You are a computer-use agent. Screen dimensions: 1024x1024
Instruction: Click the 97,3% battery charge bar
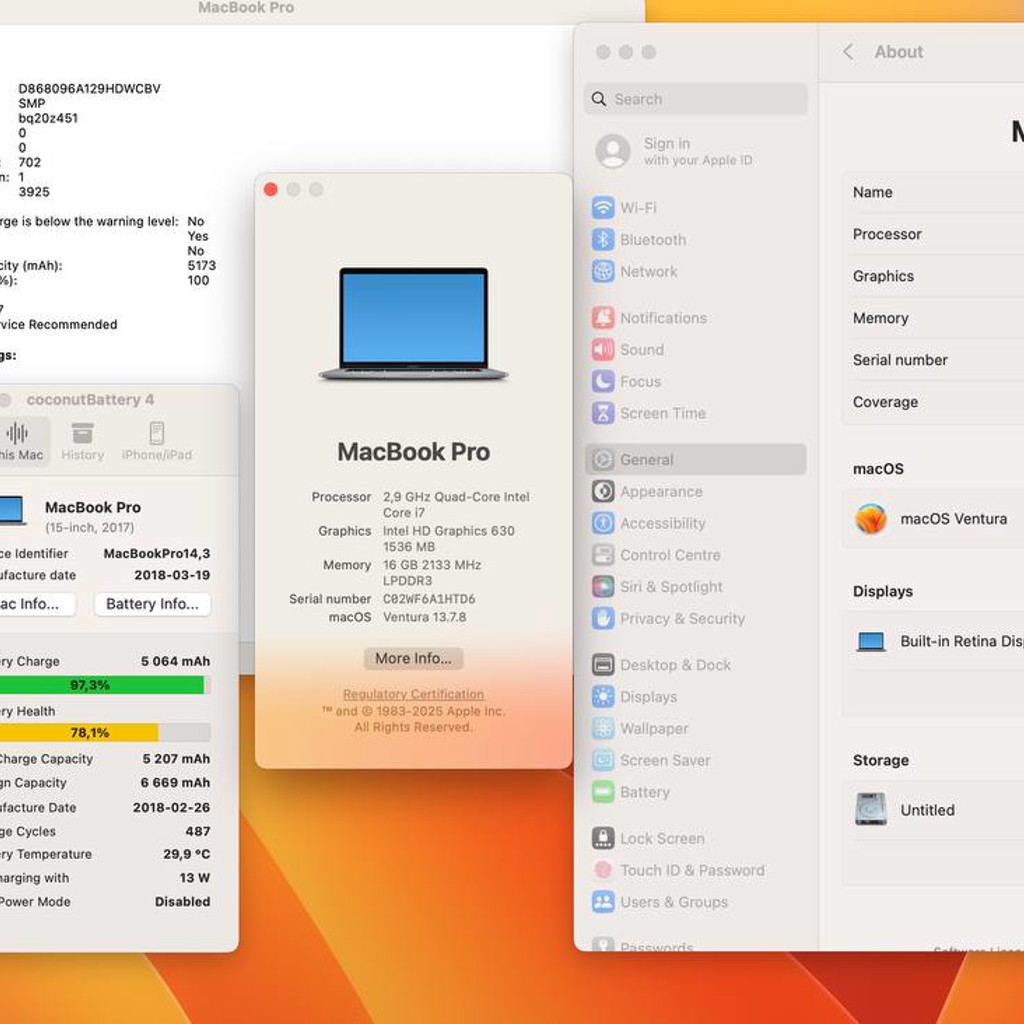[104, 685]
